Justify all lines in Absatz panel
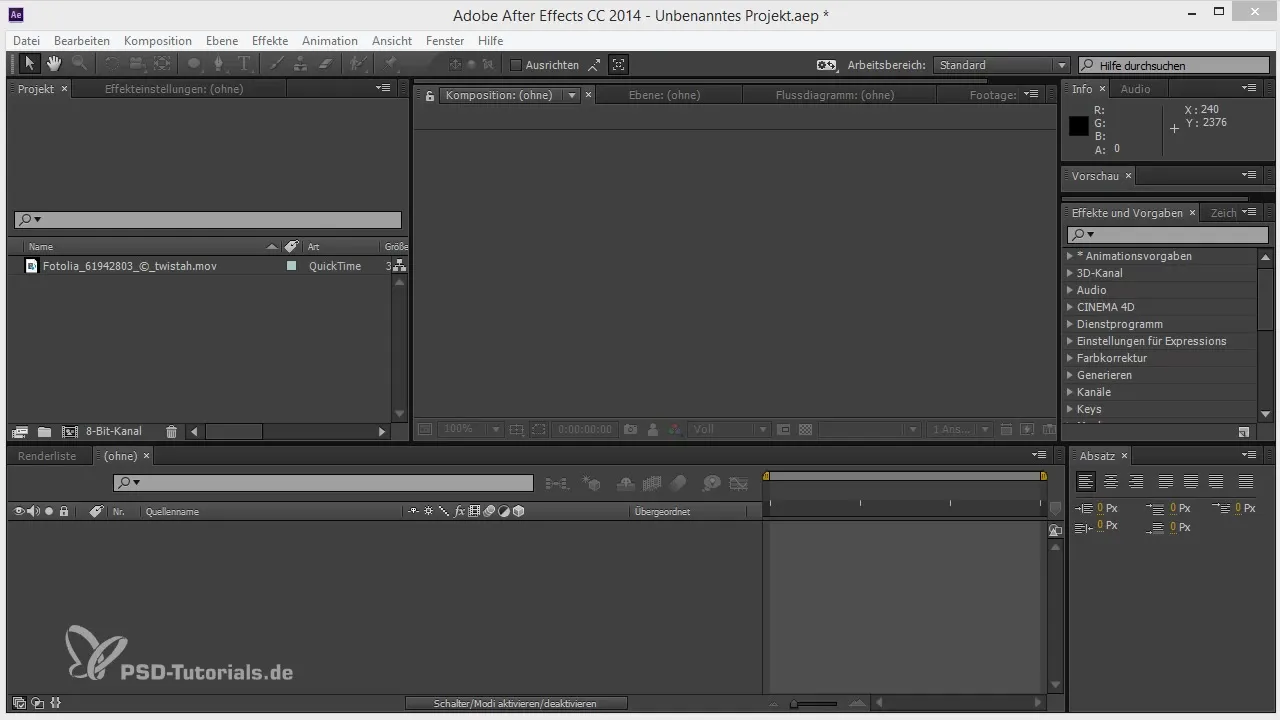 pyautogui.click(x=1245, y=482)
